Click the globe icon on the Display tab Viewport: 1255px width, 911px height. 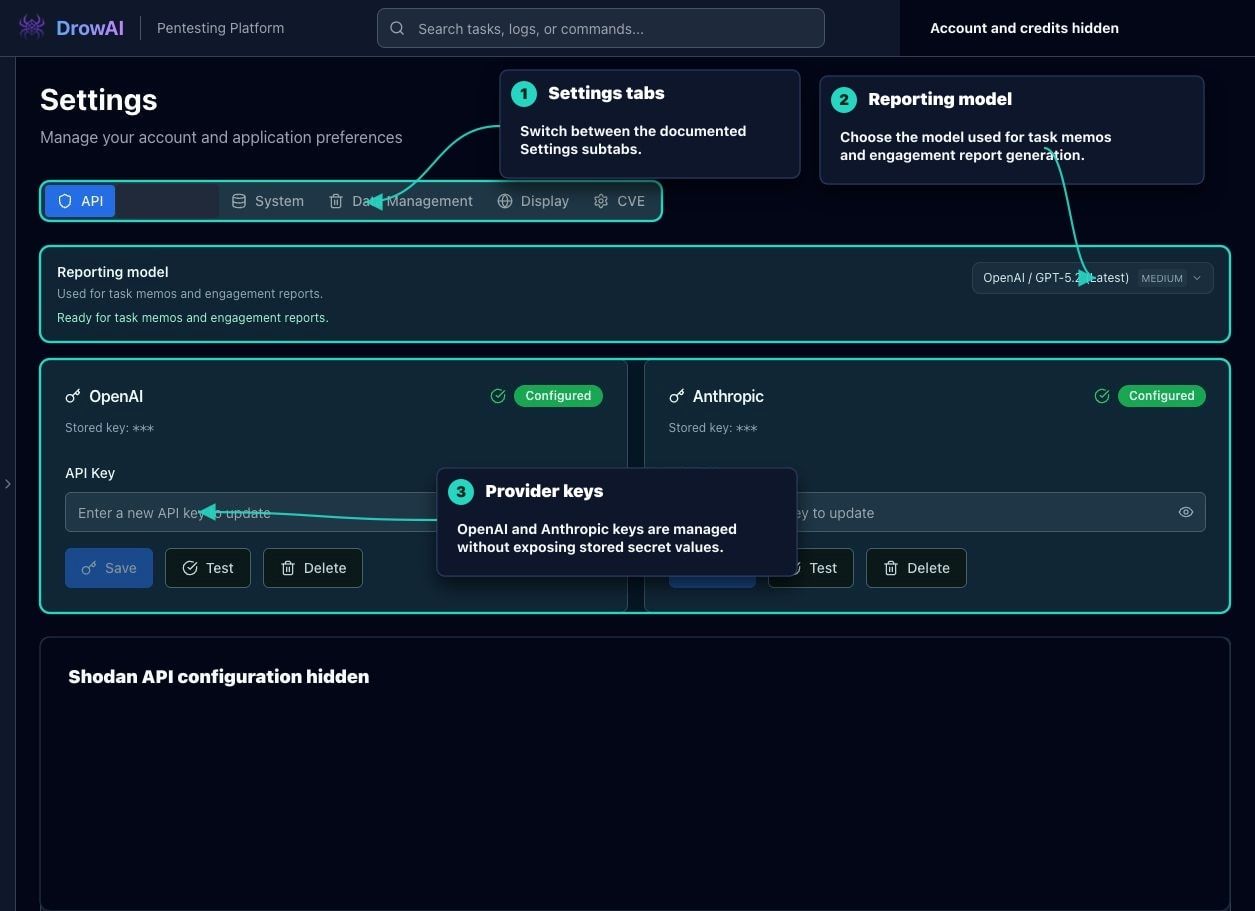pyautogui.click(x=505, y=201)
